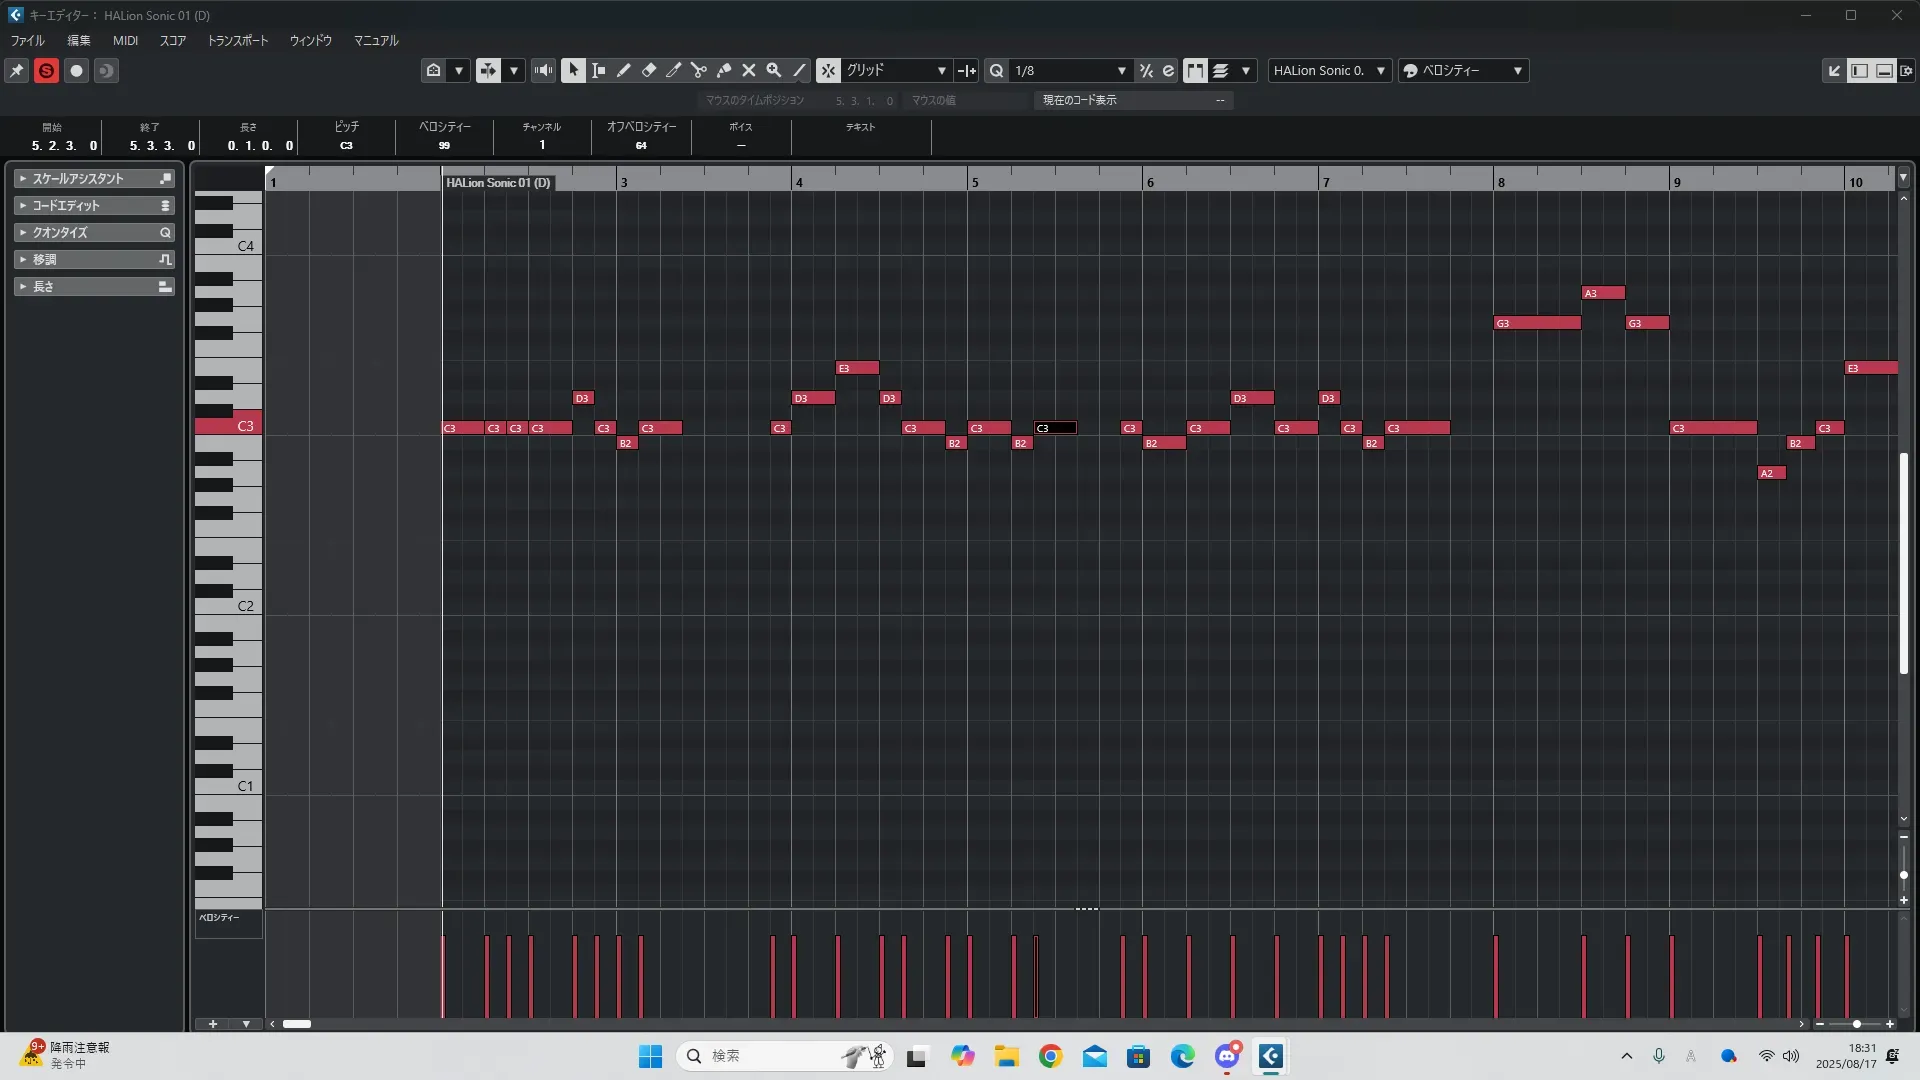Viewport: 1920px width, 1080px height.
Task: Toggle Solo Editor button
Action: 46,70
